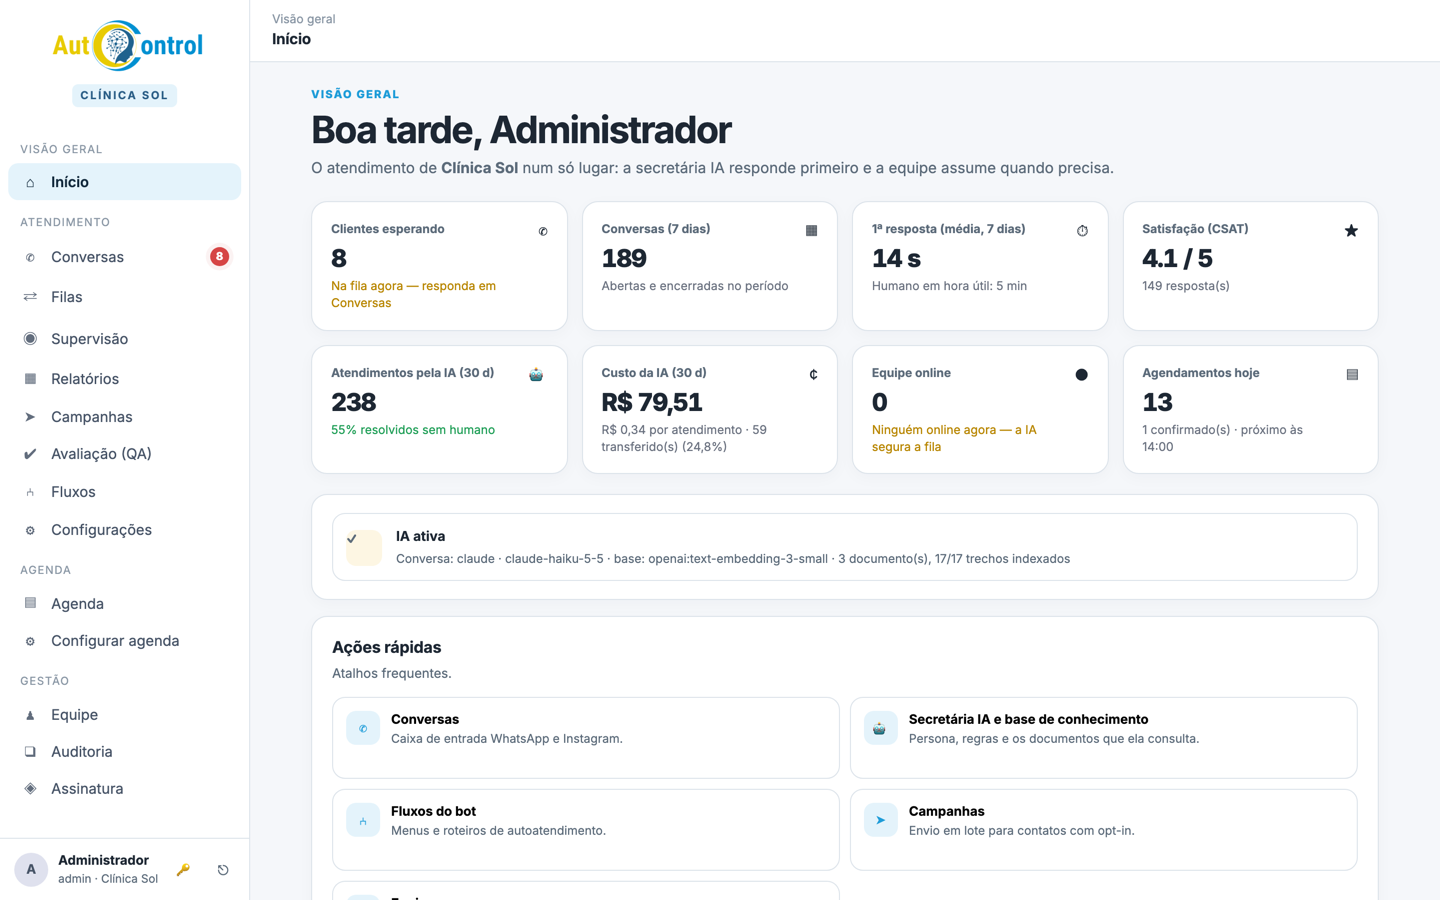This screenshot has height=900, width=1440.
Task: Open Auditoria in the sidebar
Action: (x=124, y=752)
